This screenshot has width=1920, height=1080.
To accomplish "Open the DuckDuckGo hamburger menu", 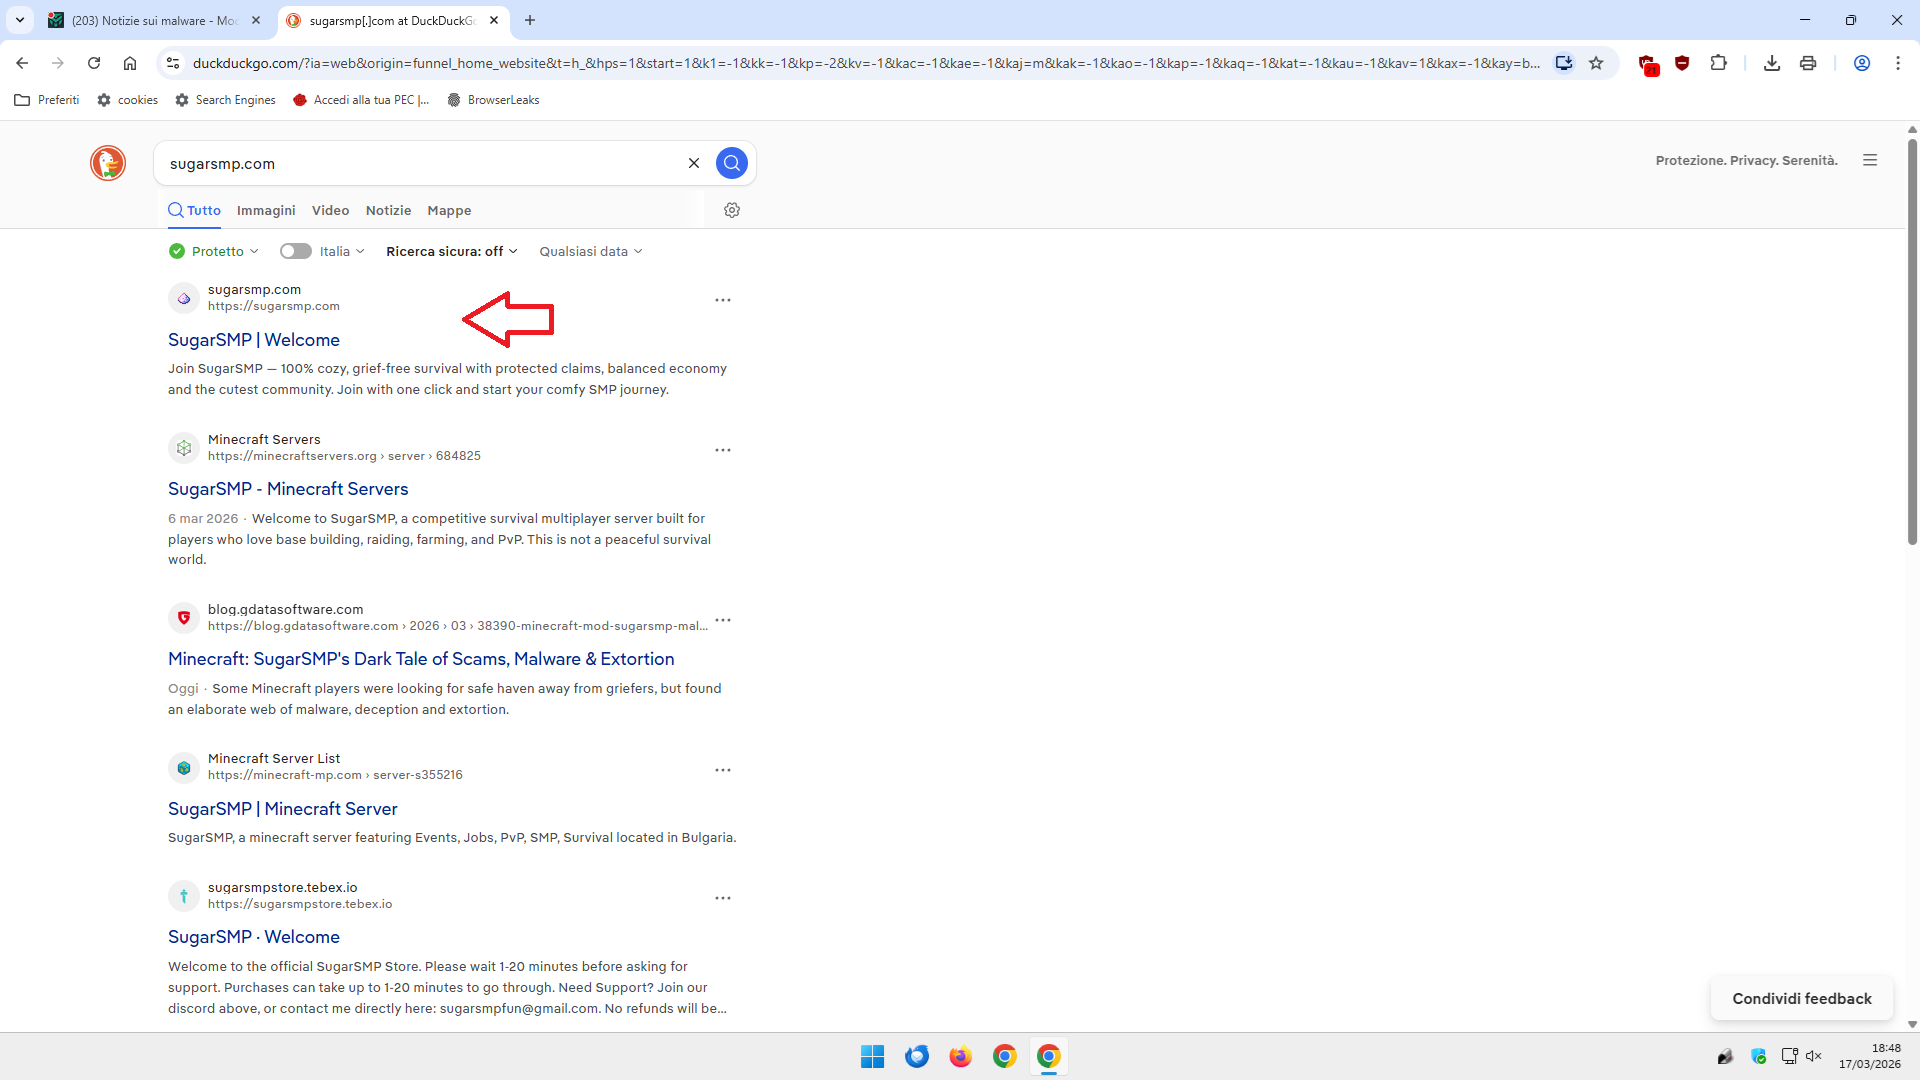I will [1870, 160].
